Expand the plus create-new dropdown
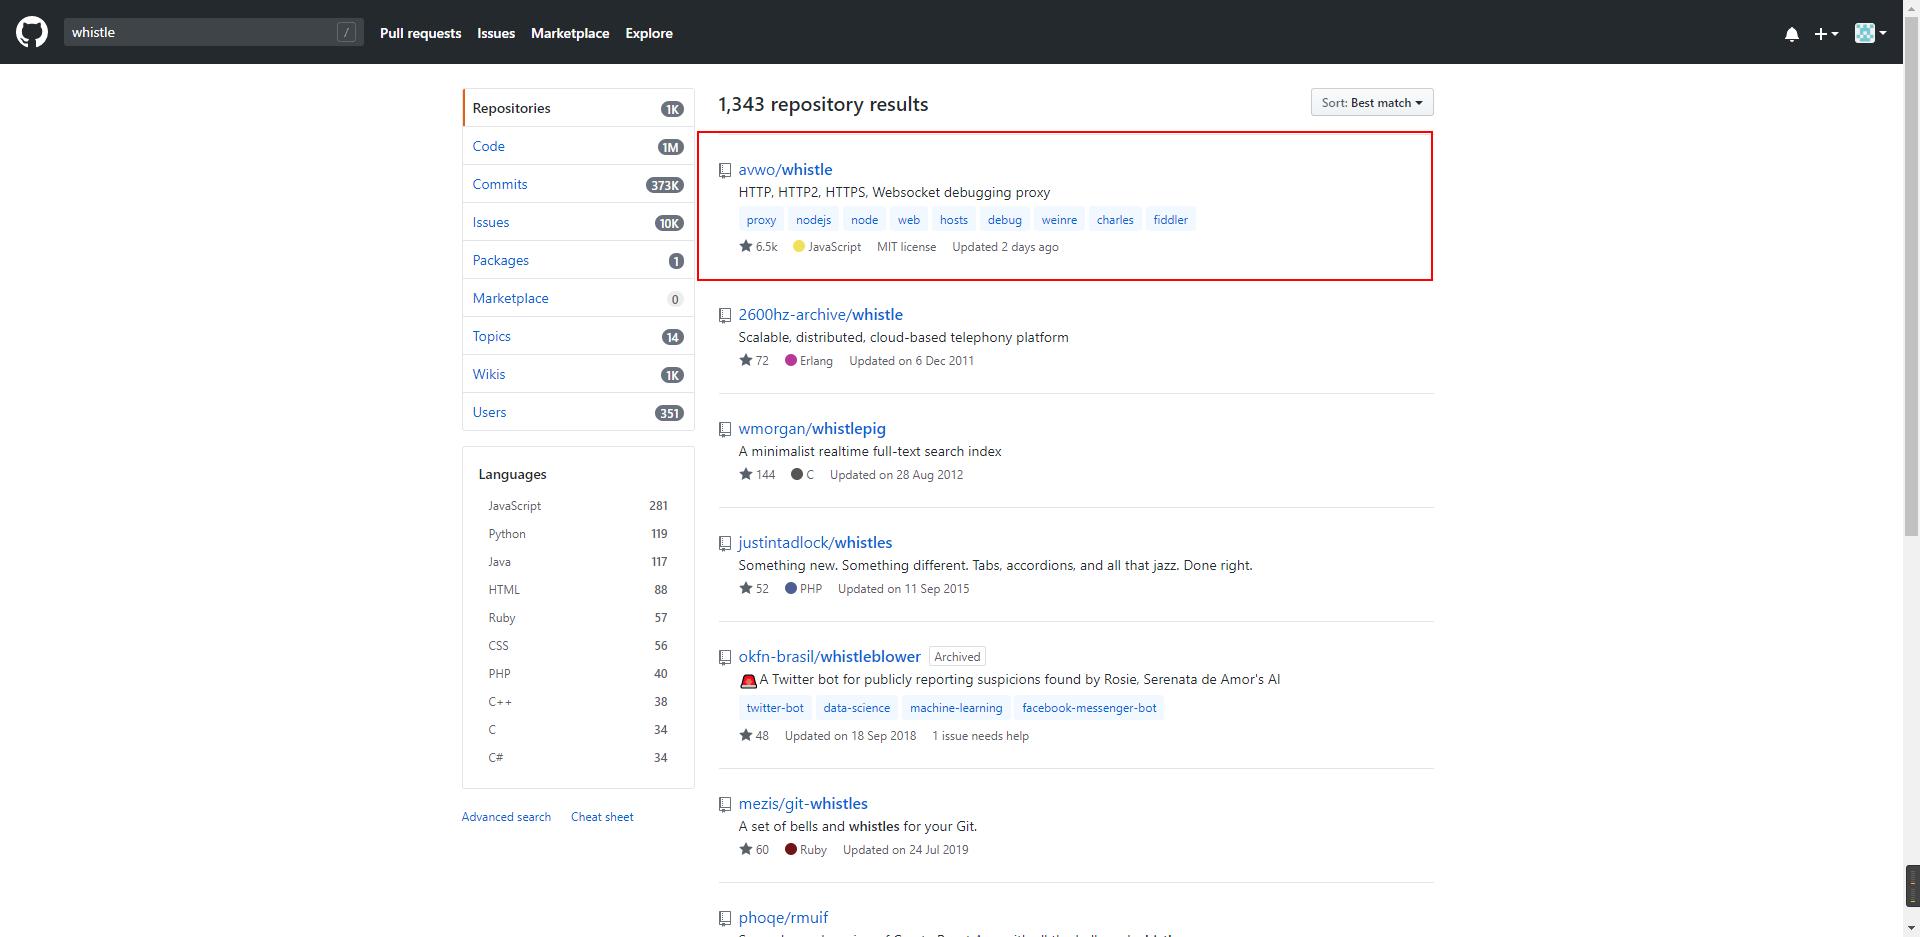The height and width of the screenshot is (937, 1920). (1825, 34)
